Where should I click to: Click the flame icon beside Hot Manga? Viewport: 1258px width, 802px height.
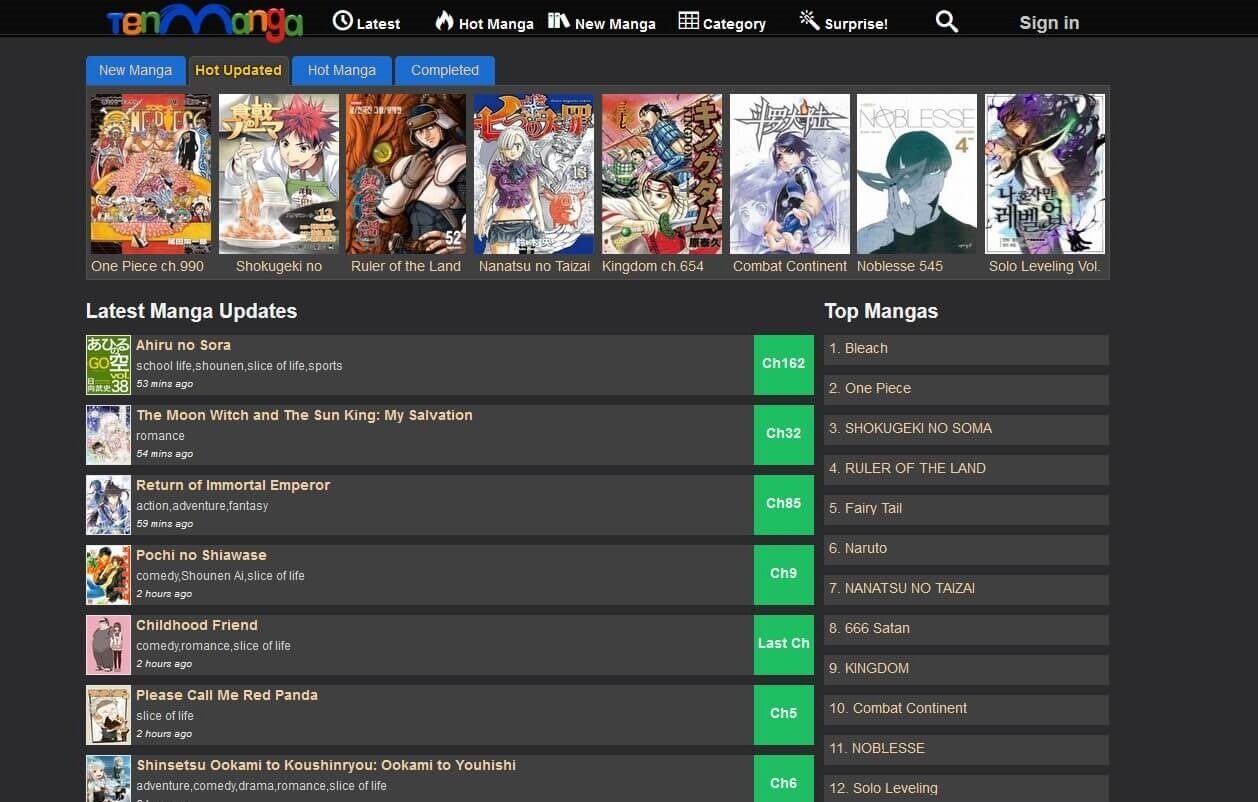click(444, 21)
